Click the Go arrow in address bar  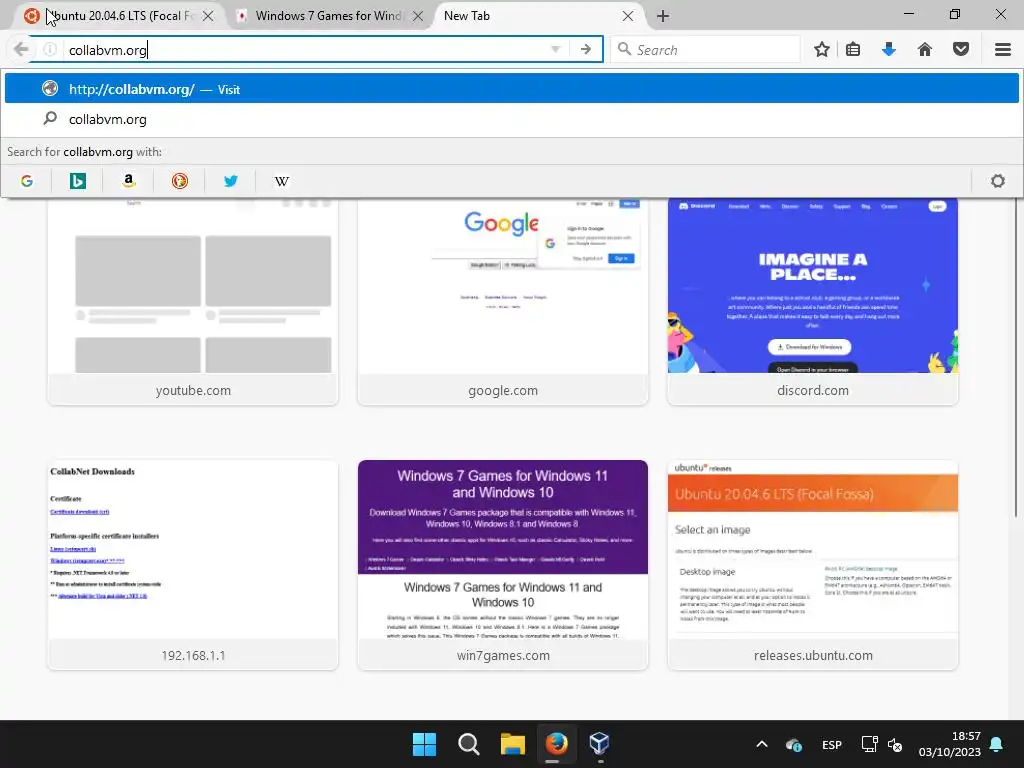pos(586,49)
